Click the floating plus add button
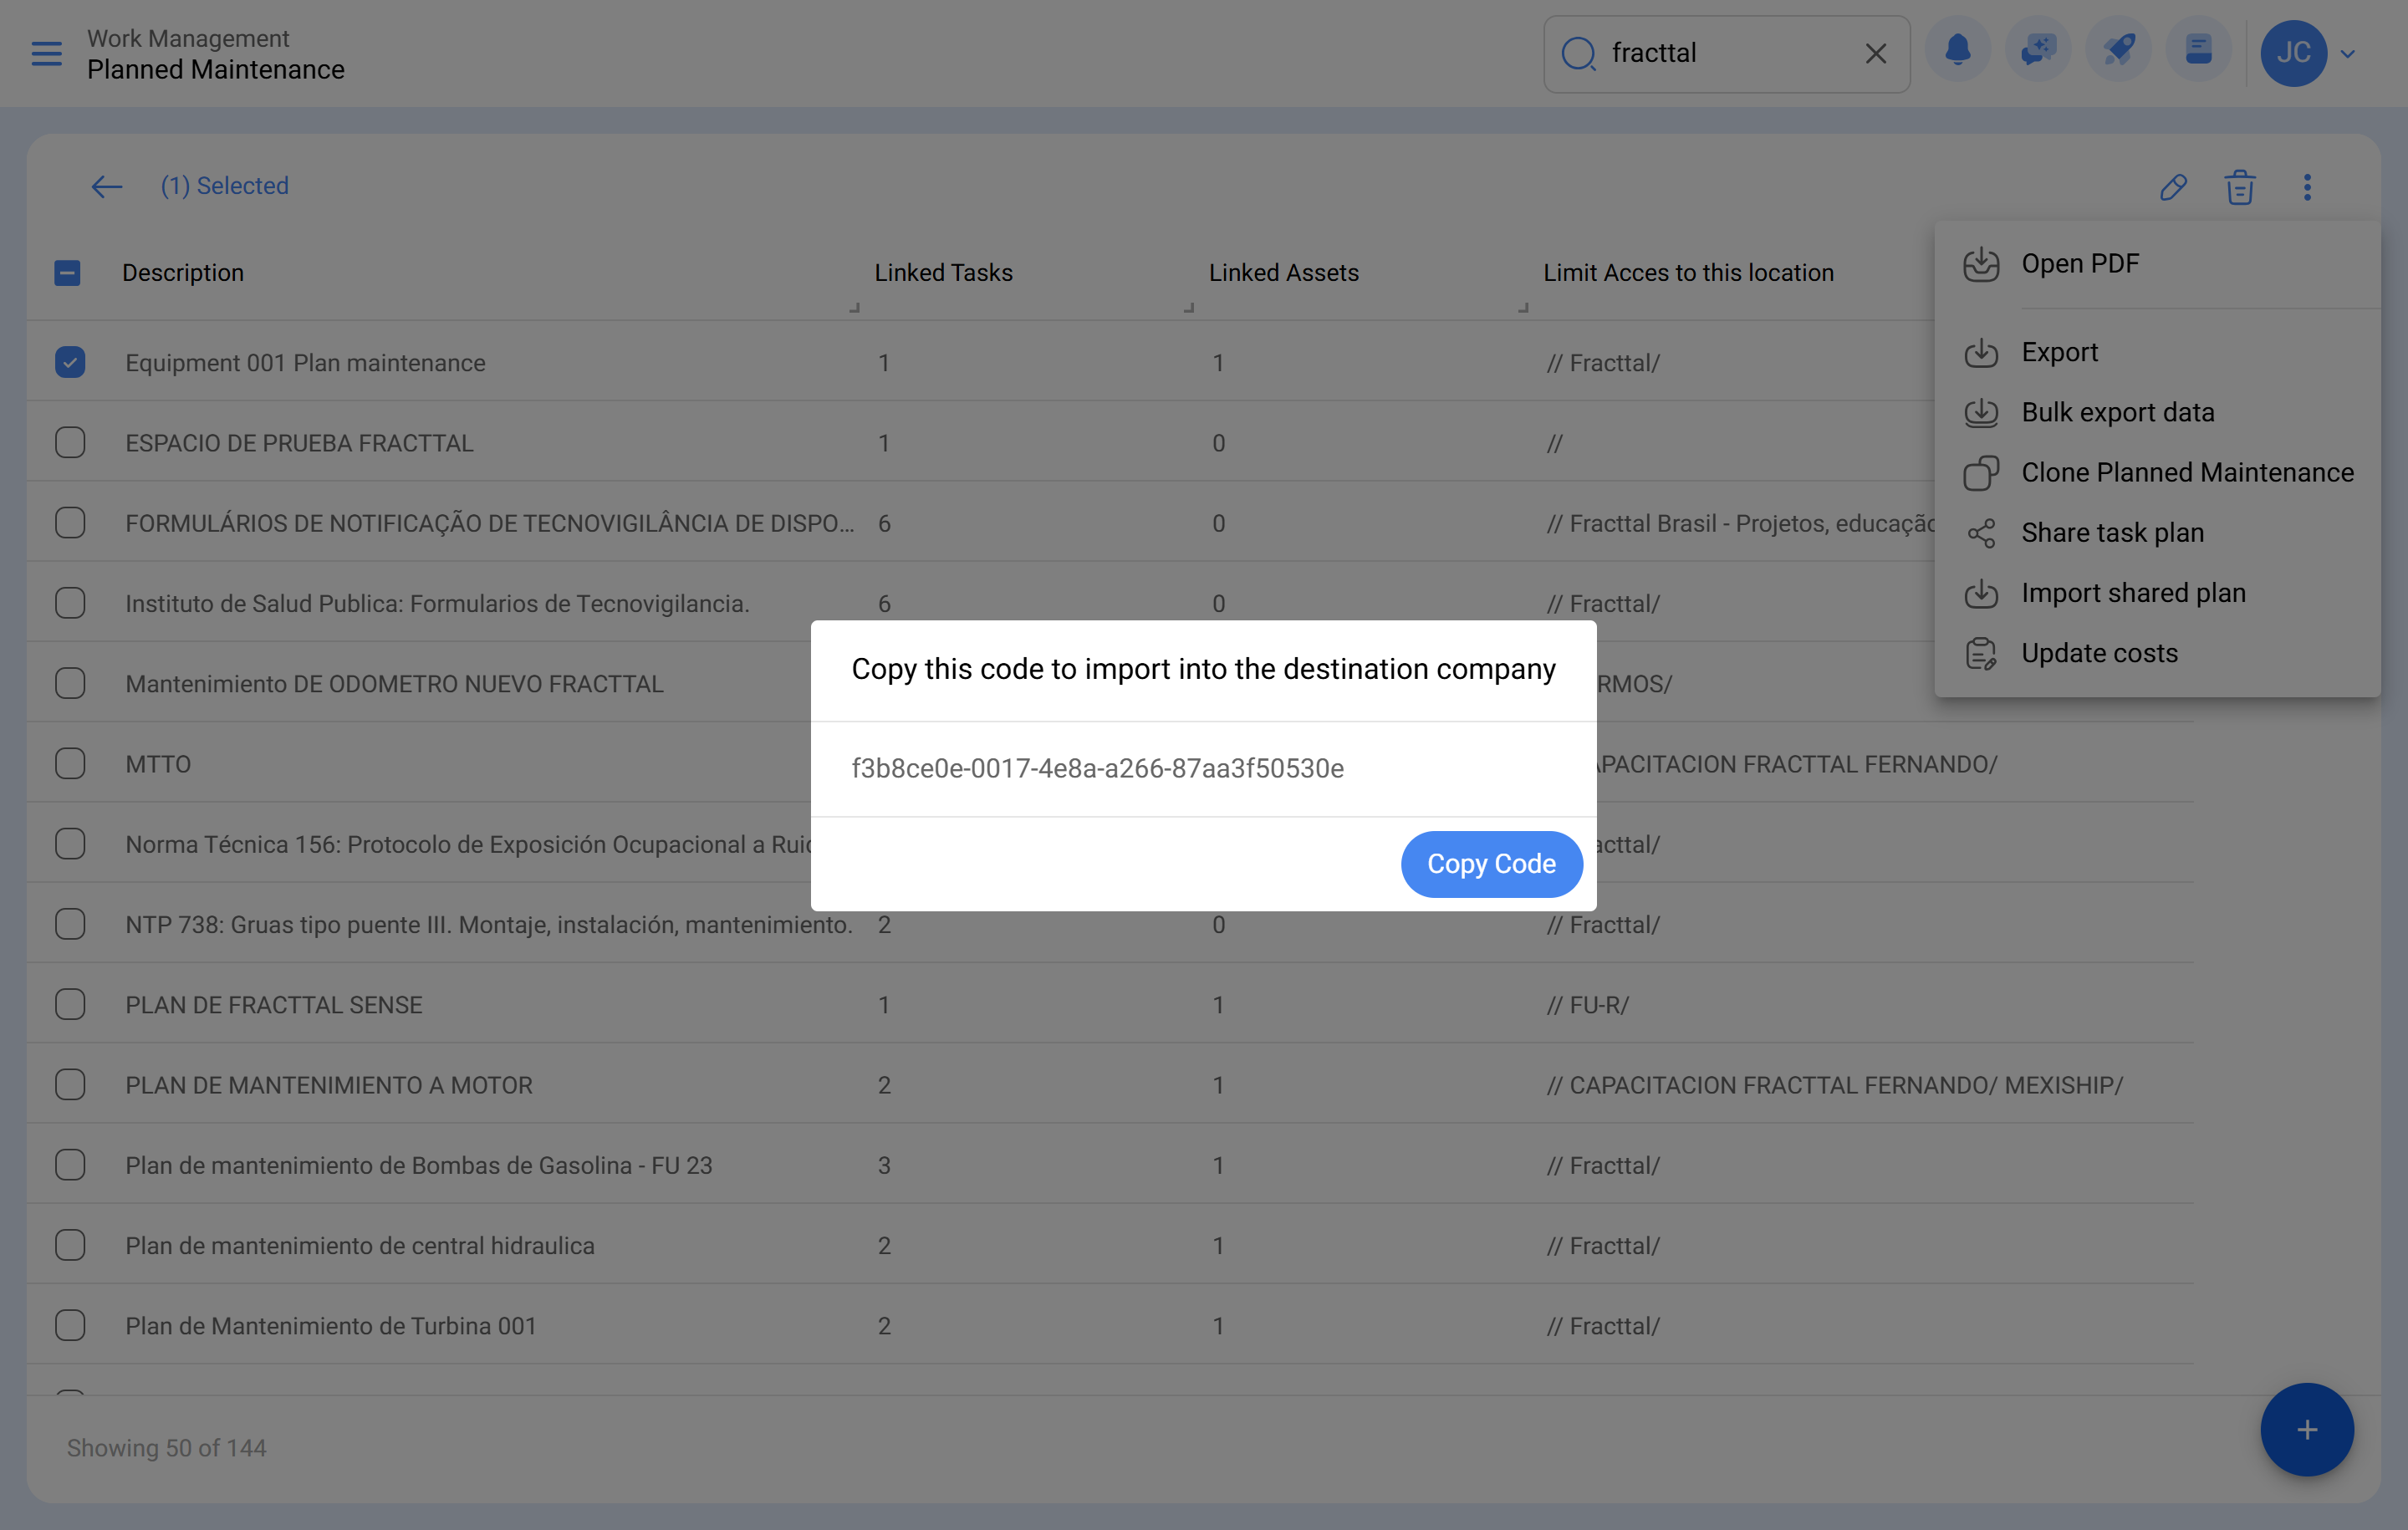The height and width of the screenshot is (1530, 2408). tap(2307, 1429)
